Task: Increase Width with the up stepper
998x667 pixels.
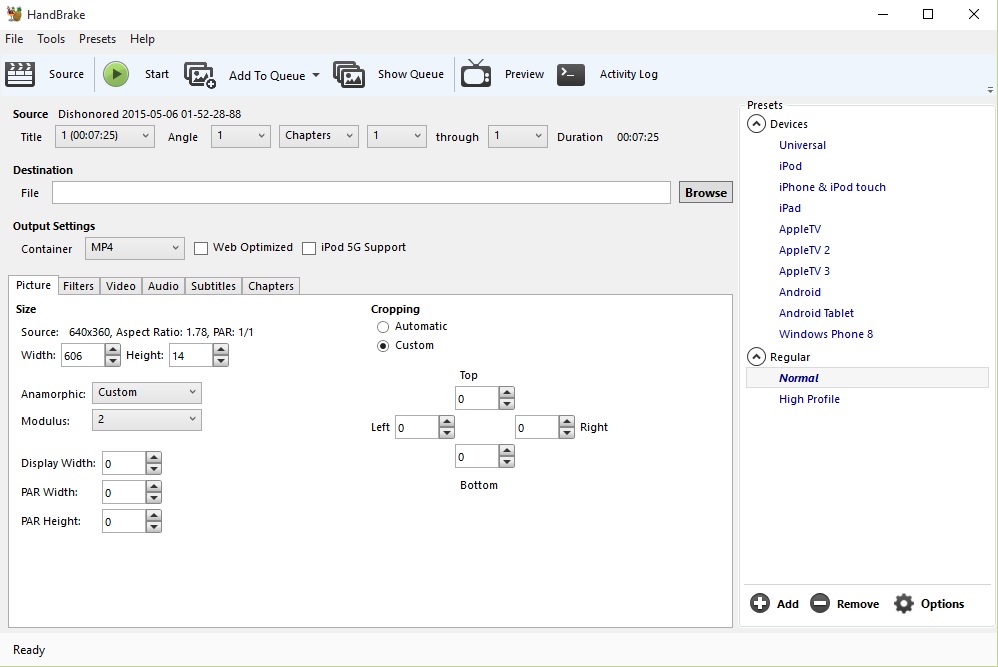Action: tap(113, 349)
